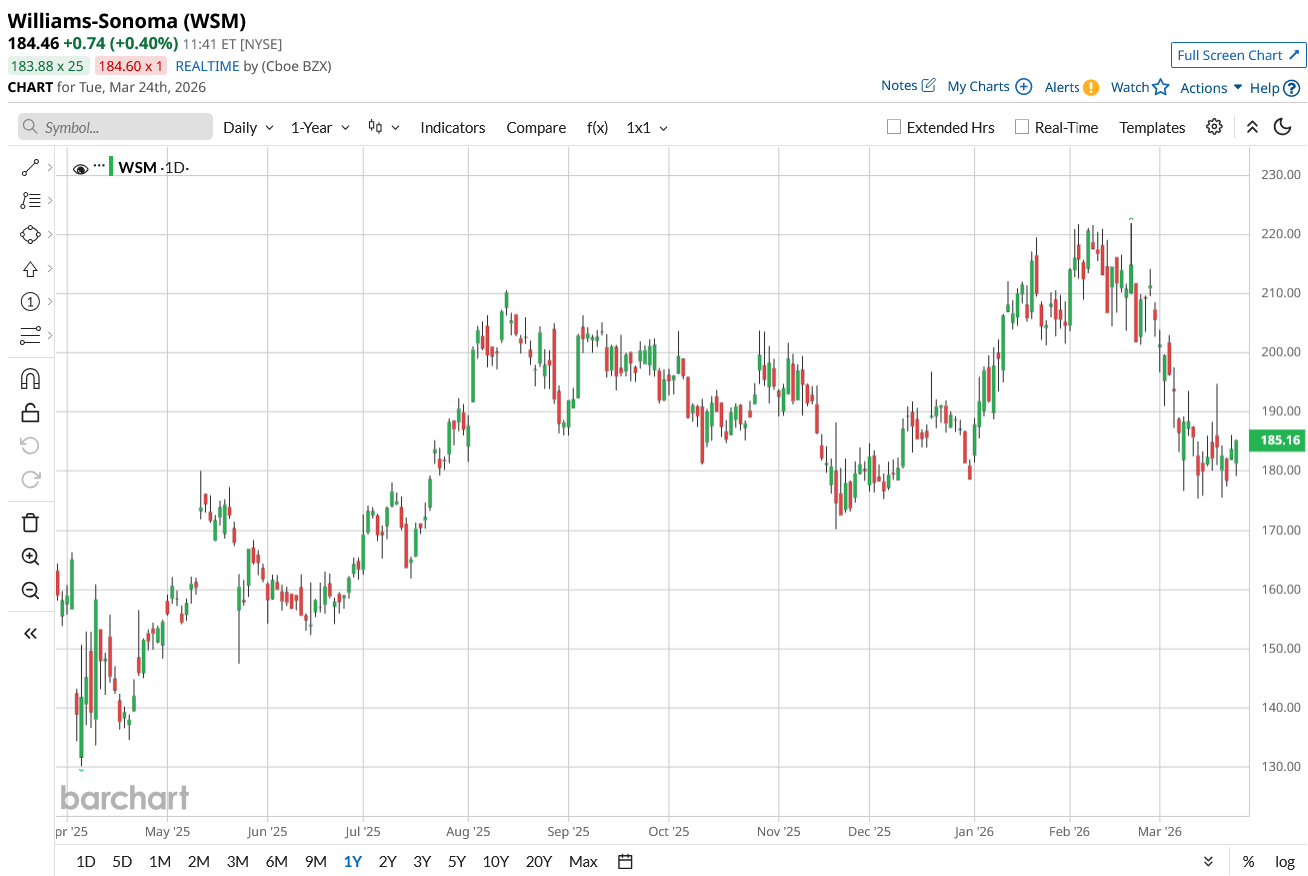Switch to dark mode moon icon
Viewport: 1308px width, 876px height.
pos(1283,127)
